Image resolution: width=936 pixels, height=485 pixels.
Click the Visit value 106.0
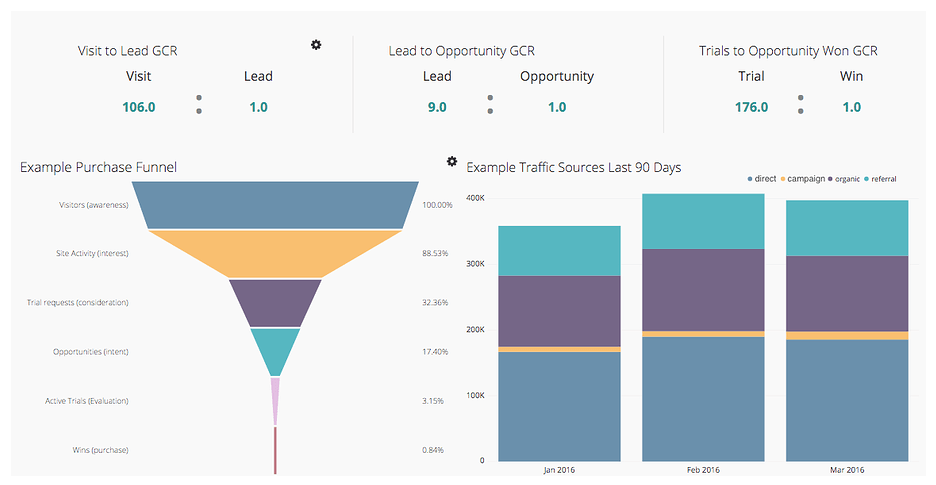(x=138, y=107)
